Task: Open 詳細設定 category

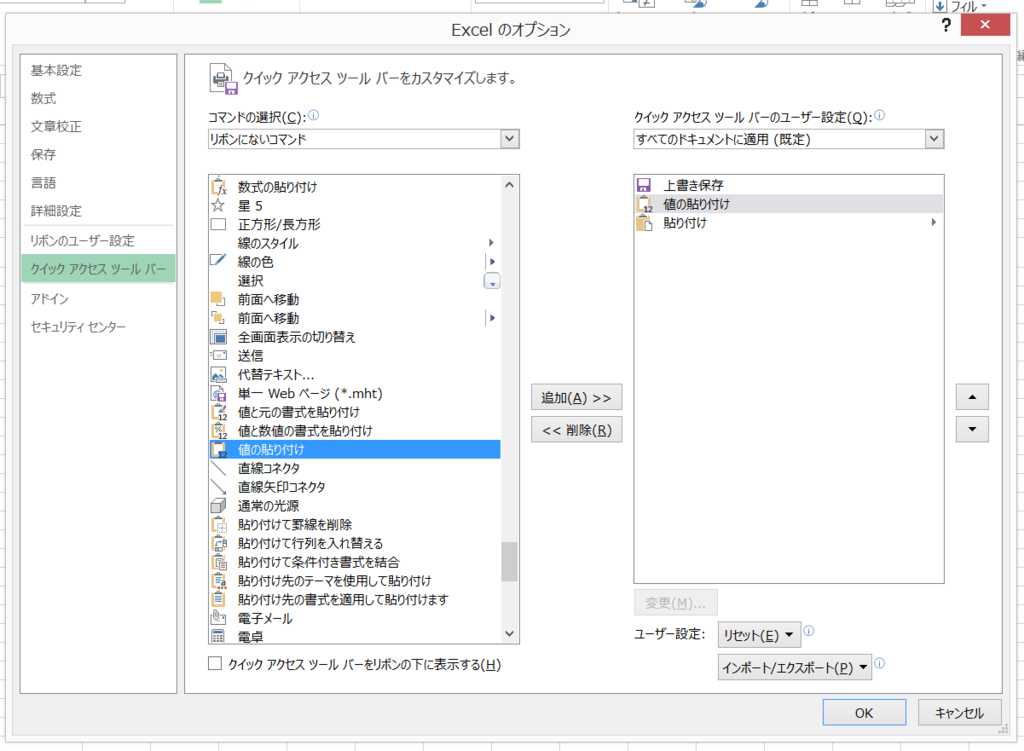Action: [56, 211]
